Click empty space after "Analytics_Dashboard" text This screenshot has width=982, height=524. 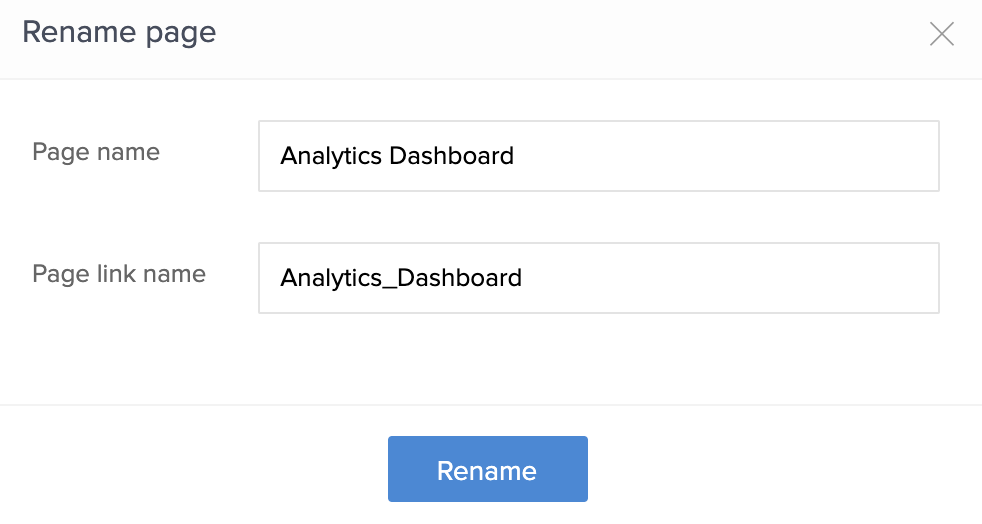pos(730,278)
